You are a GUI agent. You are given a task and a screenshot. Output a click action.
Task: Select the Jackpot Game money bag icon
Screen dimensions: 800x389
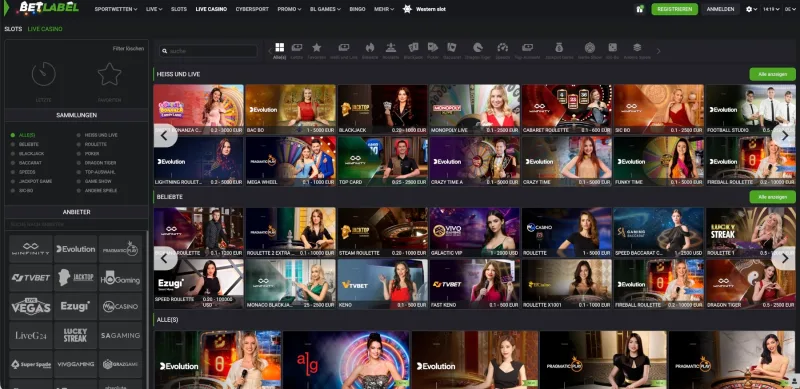point(559,47)
